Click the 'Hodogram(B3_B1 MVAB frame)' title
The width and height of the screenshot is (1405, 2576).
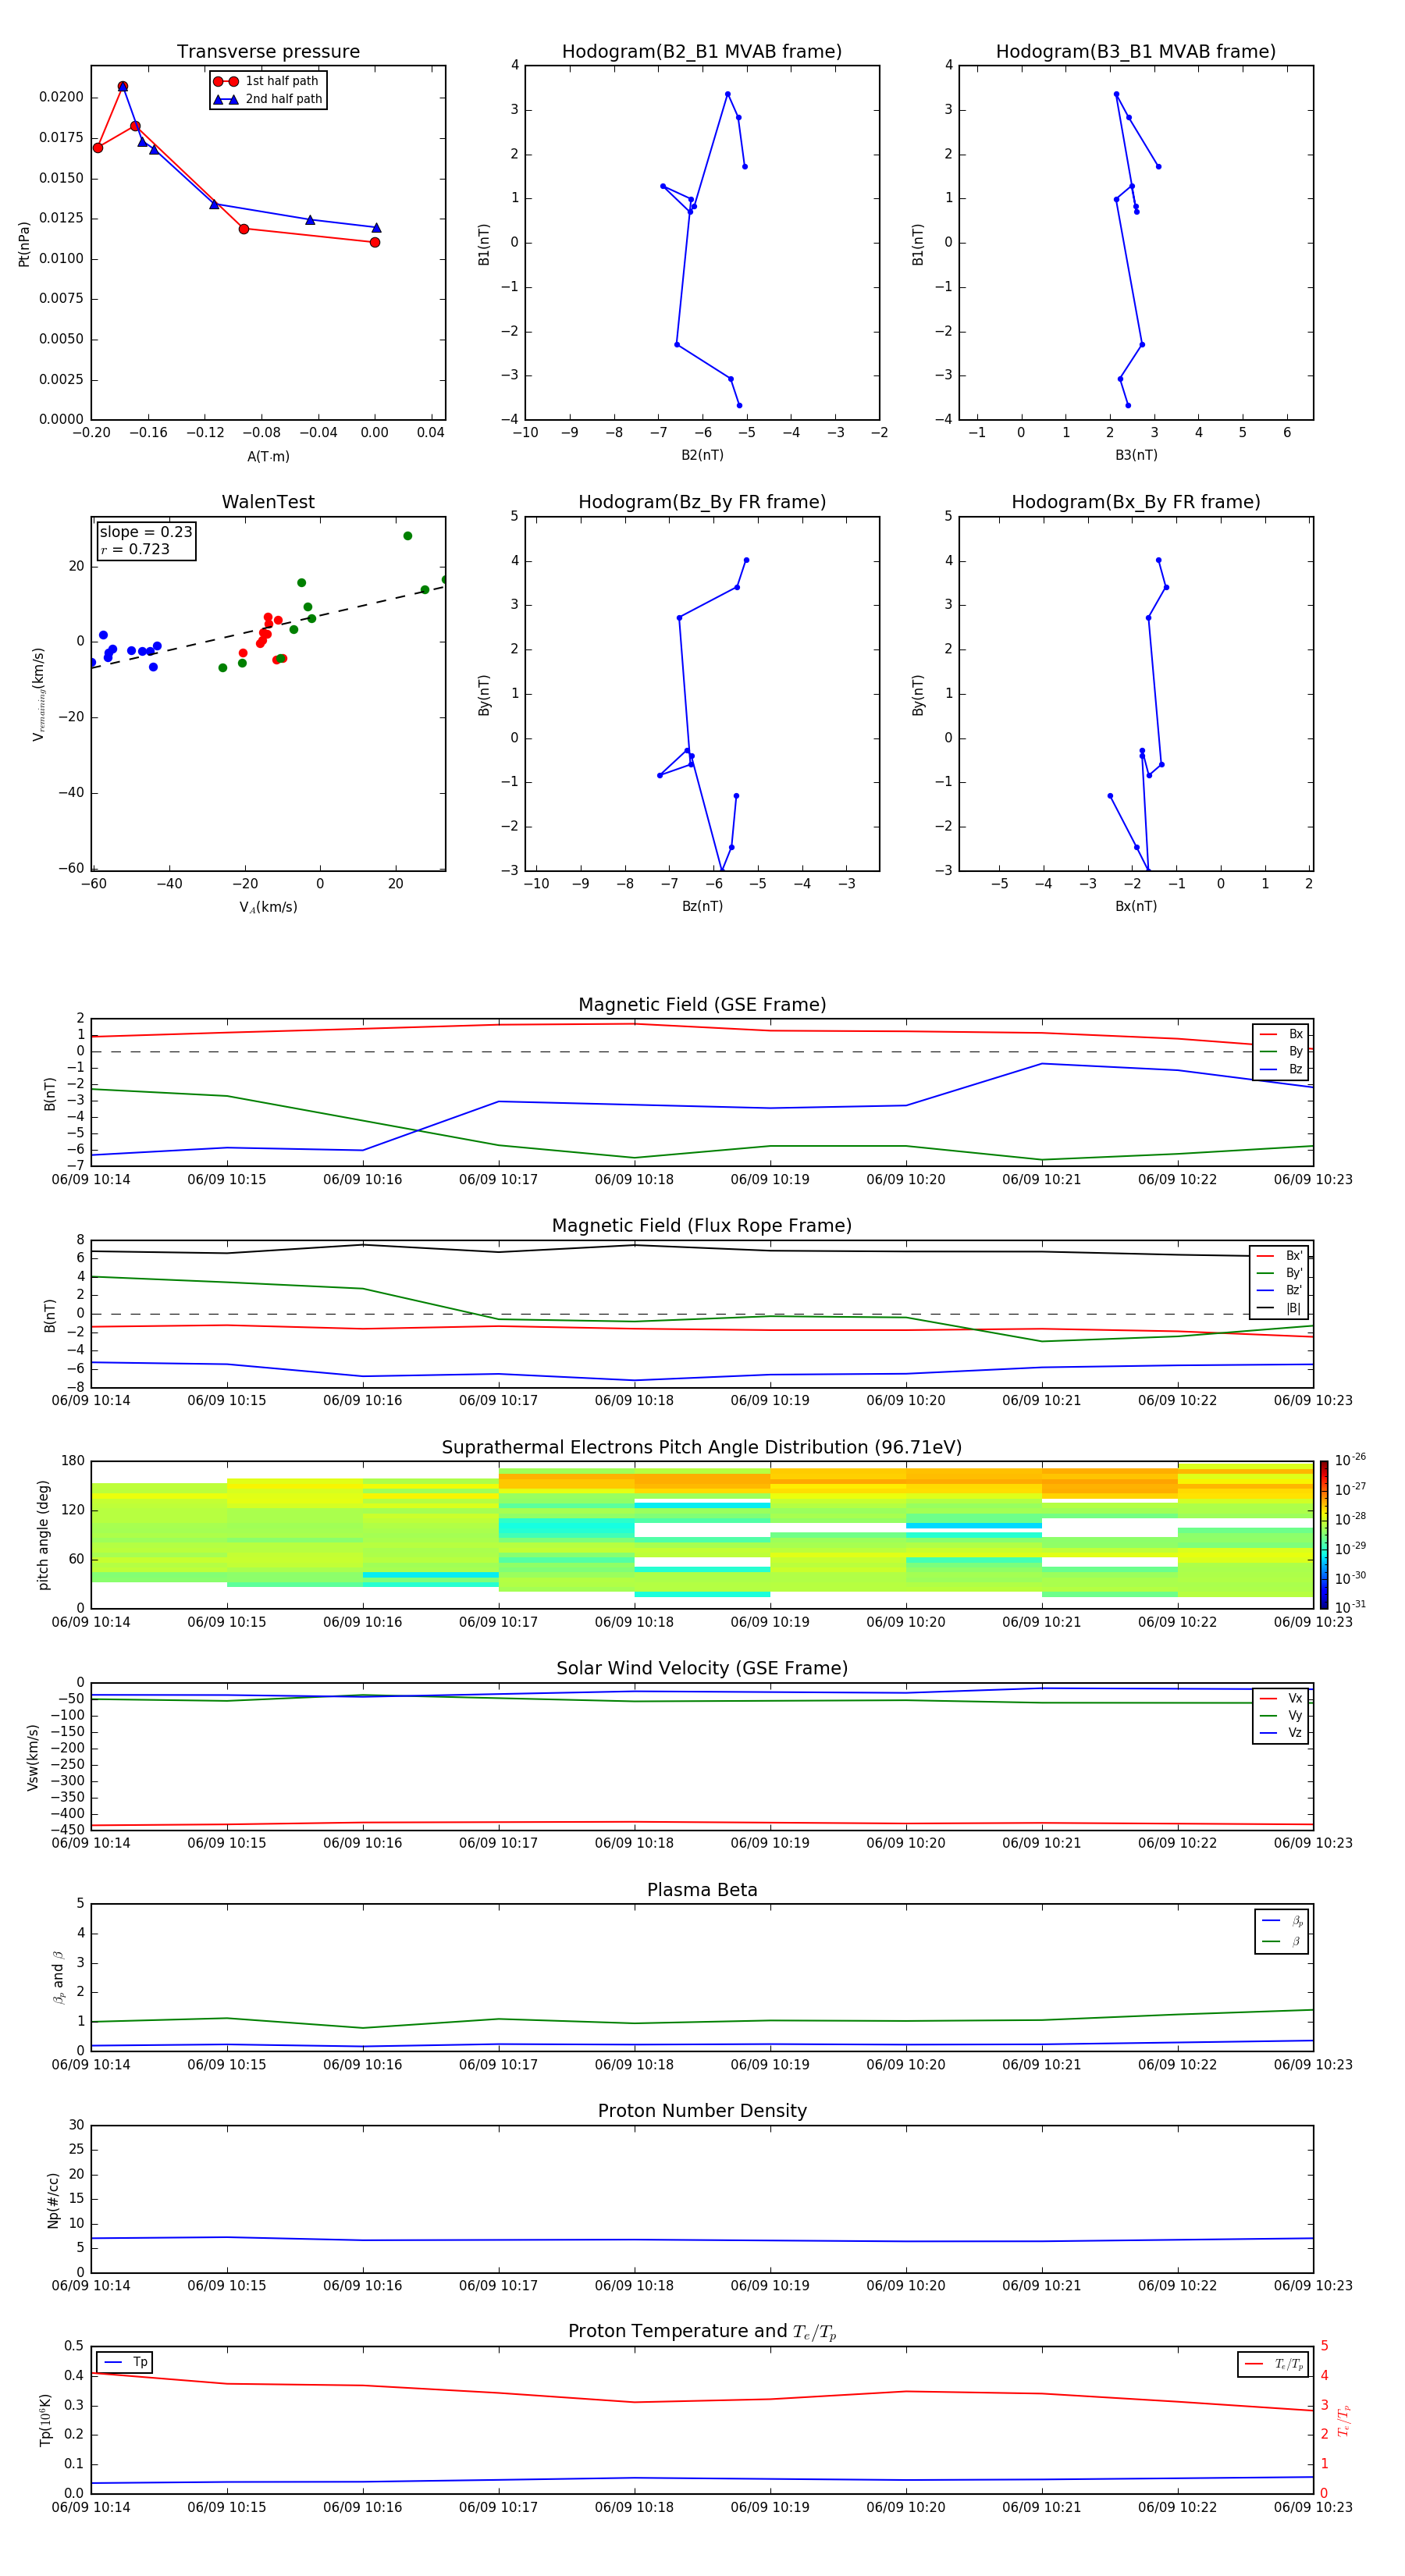point(1136,51)
